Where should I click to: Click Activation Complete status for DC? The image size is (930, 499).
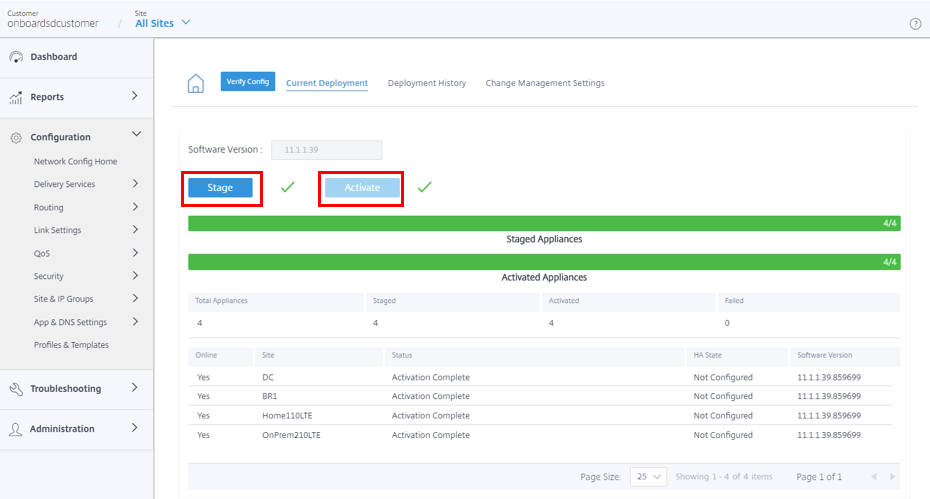tap(431, 377)
